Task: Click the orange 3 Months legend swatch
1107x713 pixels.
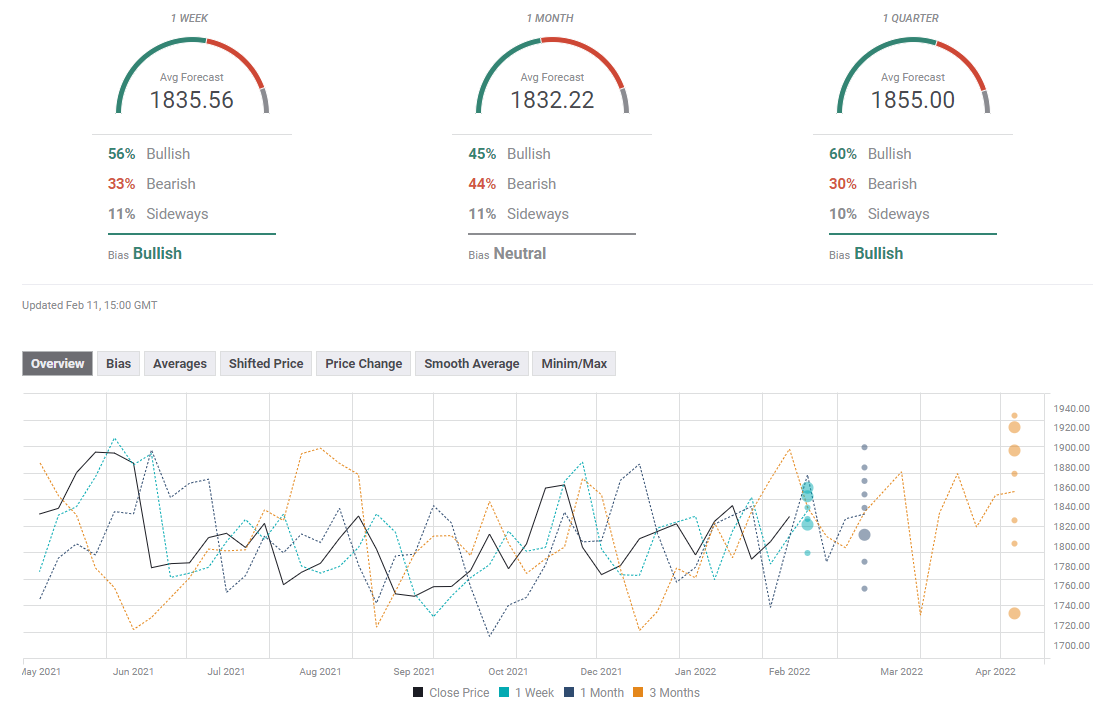Action: pyautogui.click(x=642, y=693)
